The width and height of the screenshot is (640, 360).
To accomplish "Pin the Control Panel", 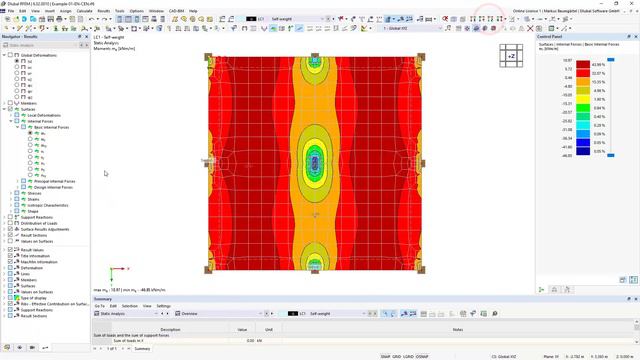I will point(629,37).
